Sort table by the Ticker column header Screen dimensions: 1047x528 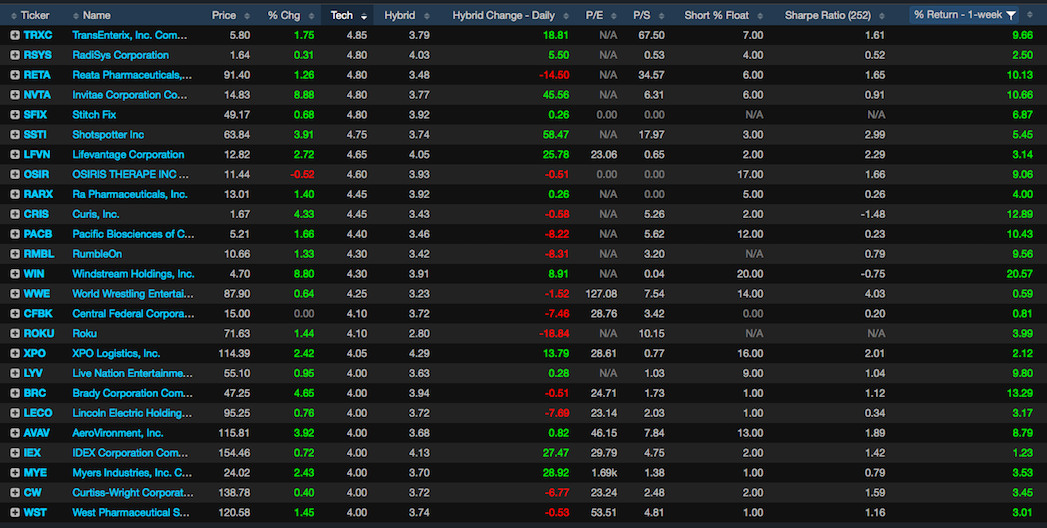point(35,15)
